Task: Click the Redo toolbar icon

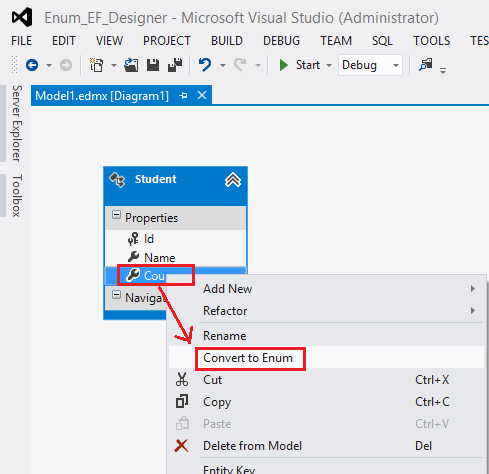Action: (x=240, y=65)
